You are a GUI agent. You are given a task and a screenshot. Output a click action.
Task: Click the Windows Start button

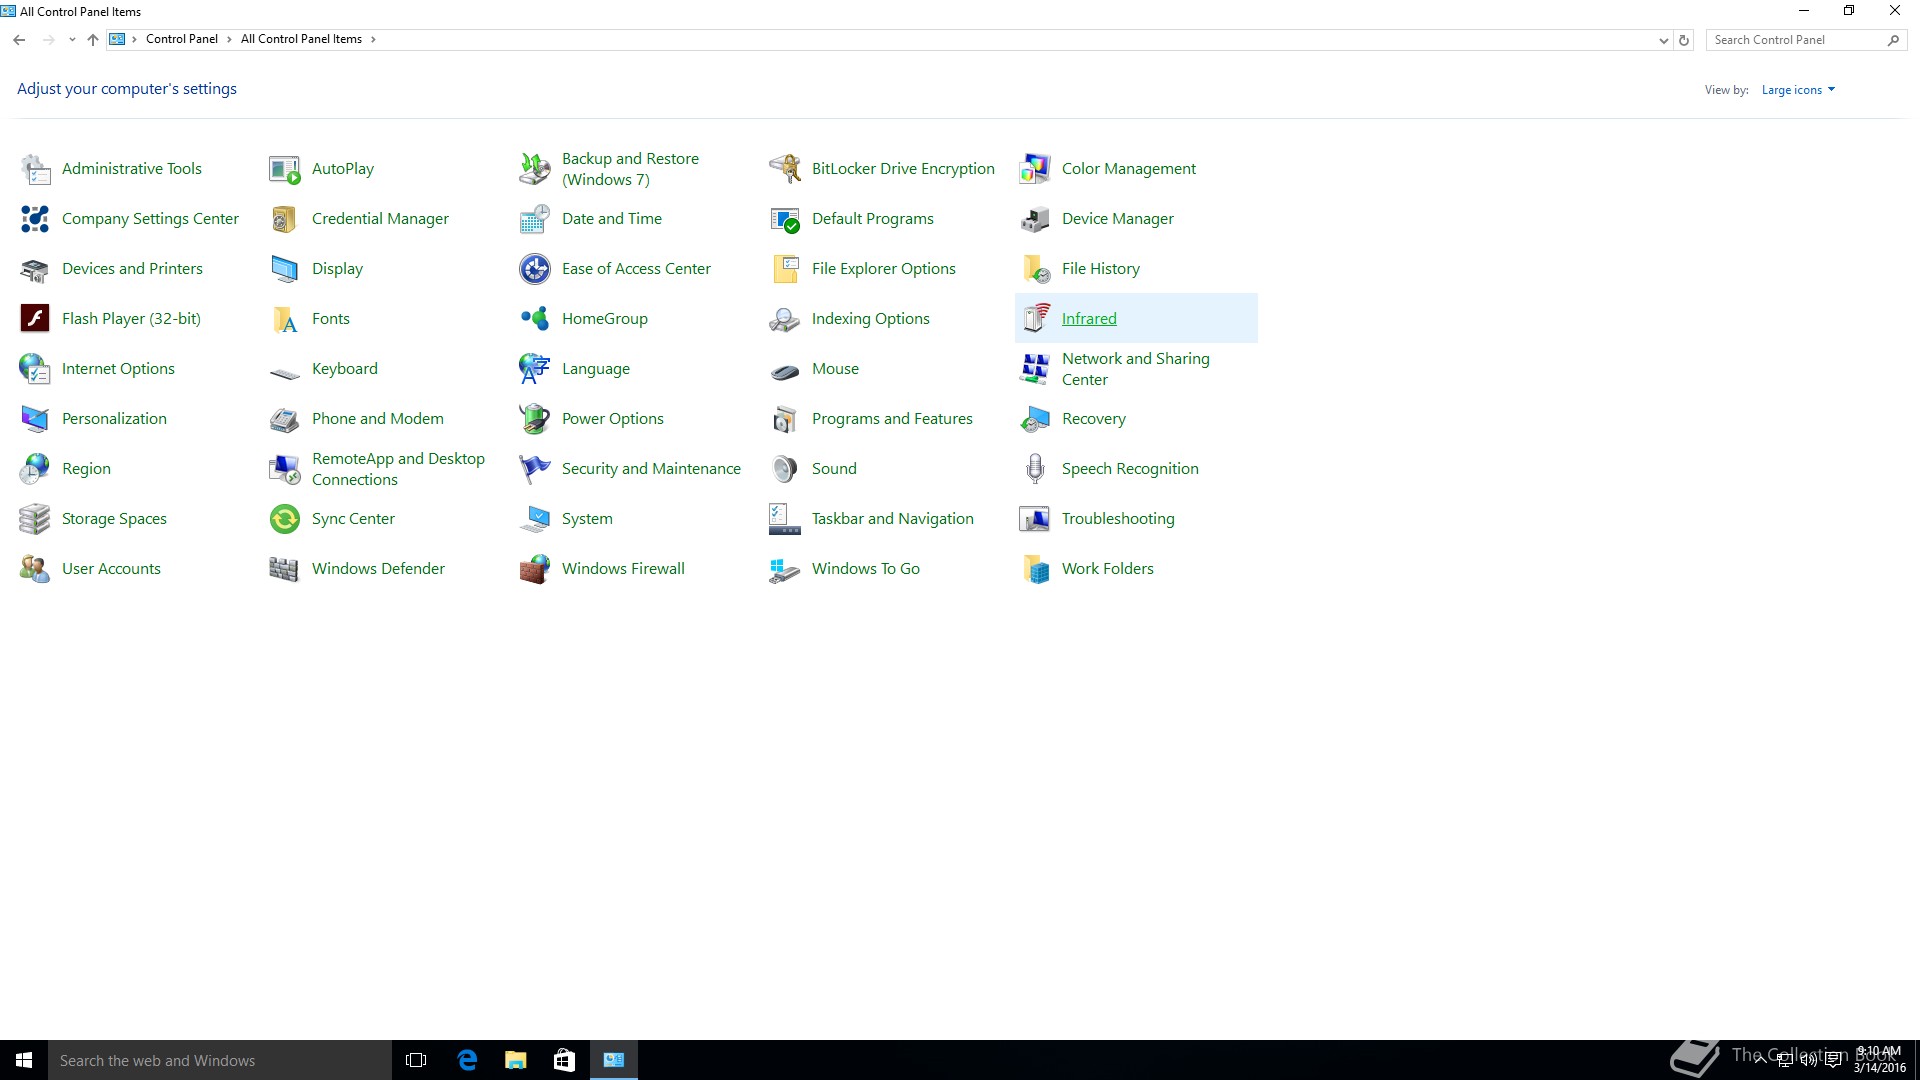pyautogui.click(x=24, y=1060)
